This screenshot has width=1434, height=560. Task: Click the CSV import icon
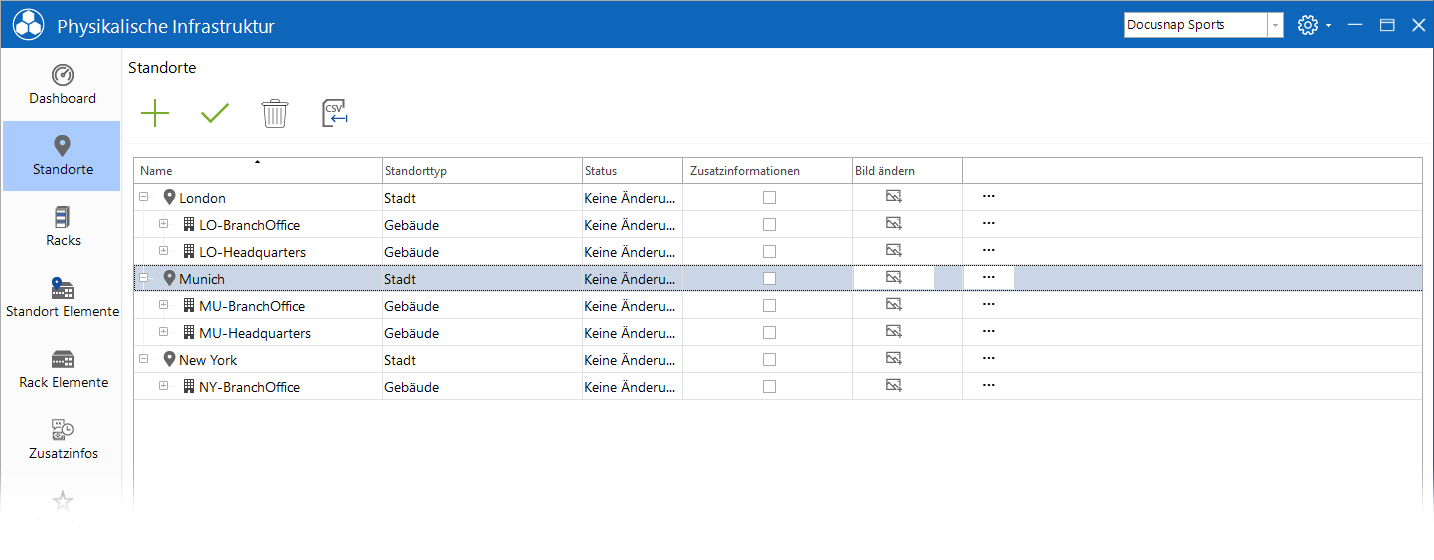[x=335, y=113]
